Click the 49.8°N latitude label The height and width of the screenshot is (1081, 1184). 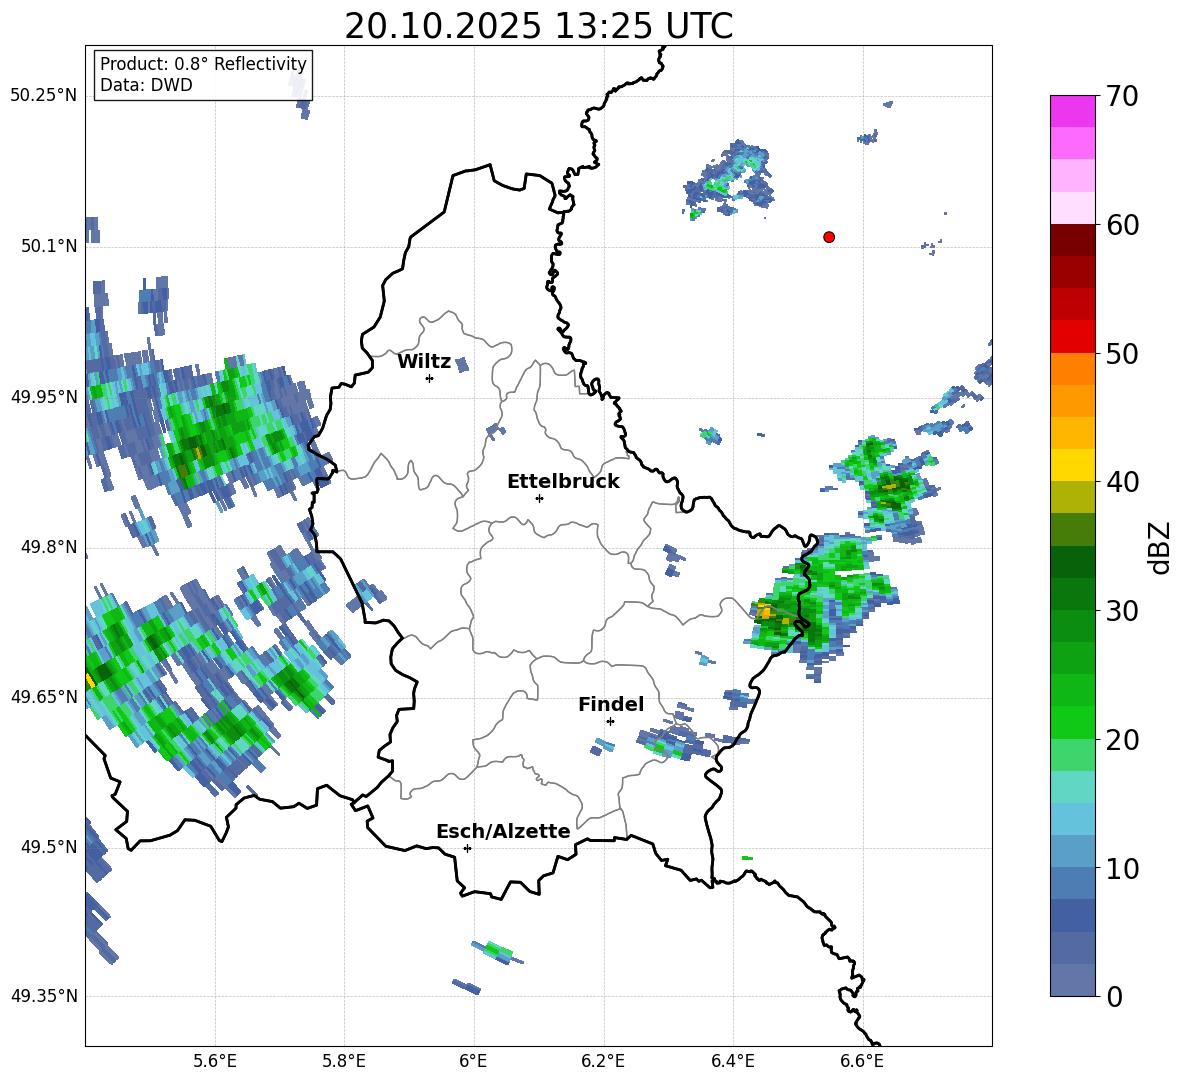pos(49,547)
